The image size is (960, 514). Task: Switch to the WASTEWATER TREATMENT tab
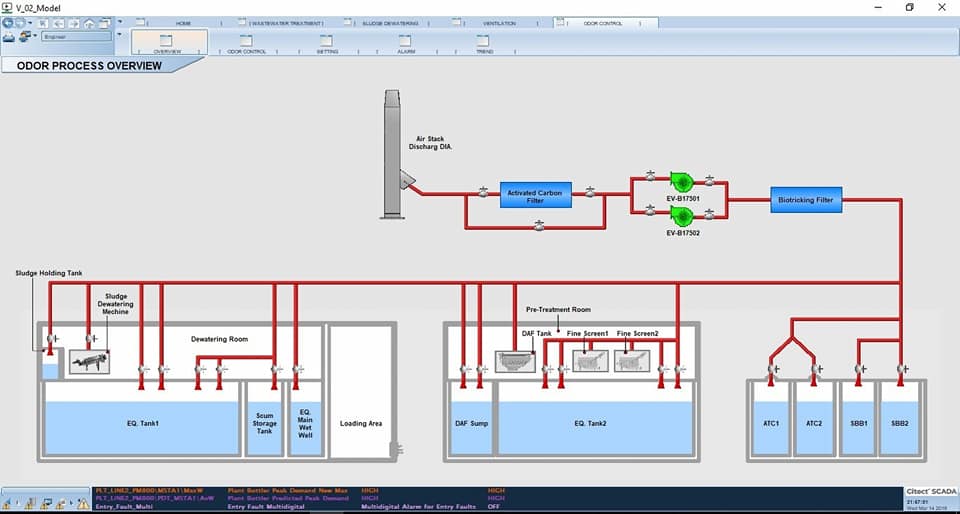287,23
